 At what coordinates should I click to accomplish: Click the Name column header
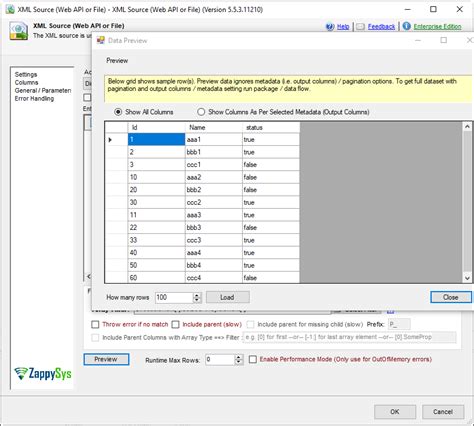(x=214, y=128)
